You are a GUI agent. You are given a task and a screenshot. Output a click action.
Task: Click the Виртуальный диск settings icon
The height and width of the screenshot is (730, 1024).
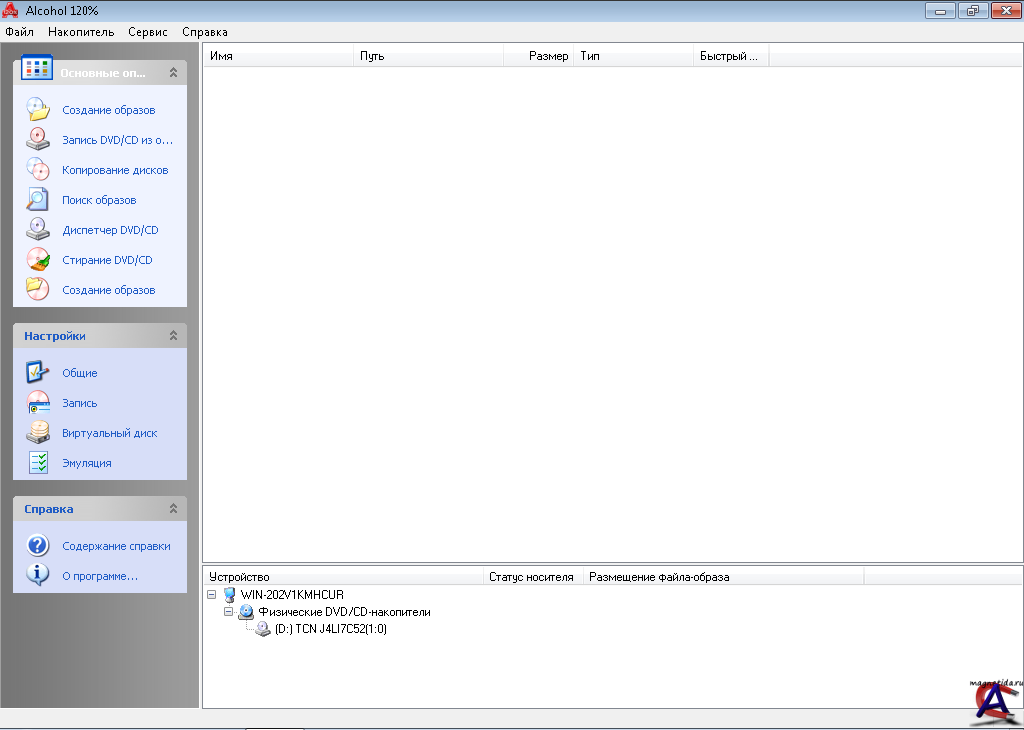(37, 433)
